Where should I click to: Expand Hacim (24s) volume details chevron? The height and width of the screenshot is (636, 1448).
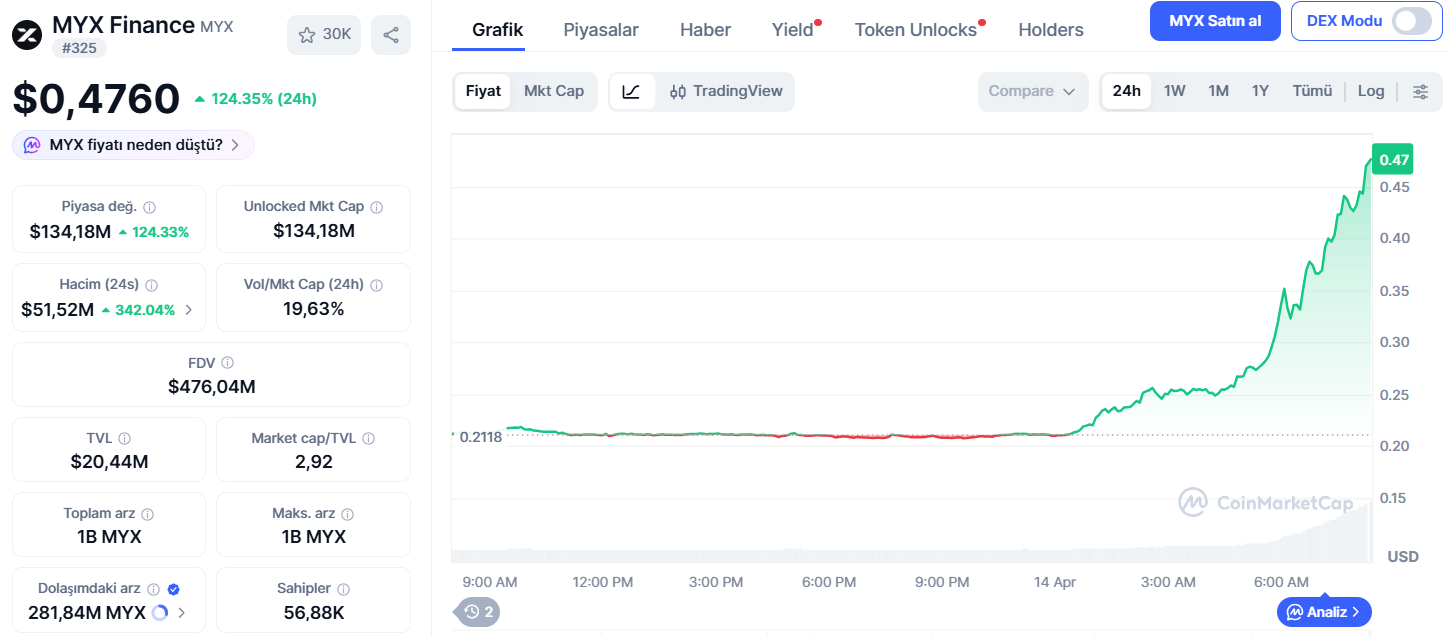coord(190,310)
